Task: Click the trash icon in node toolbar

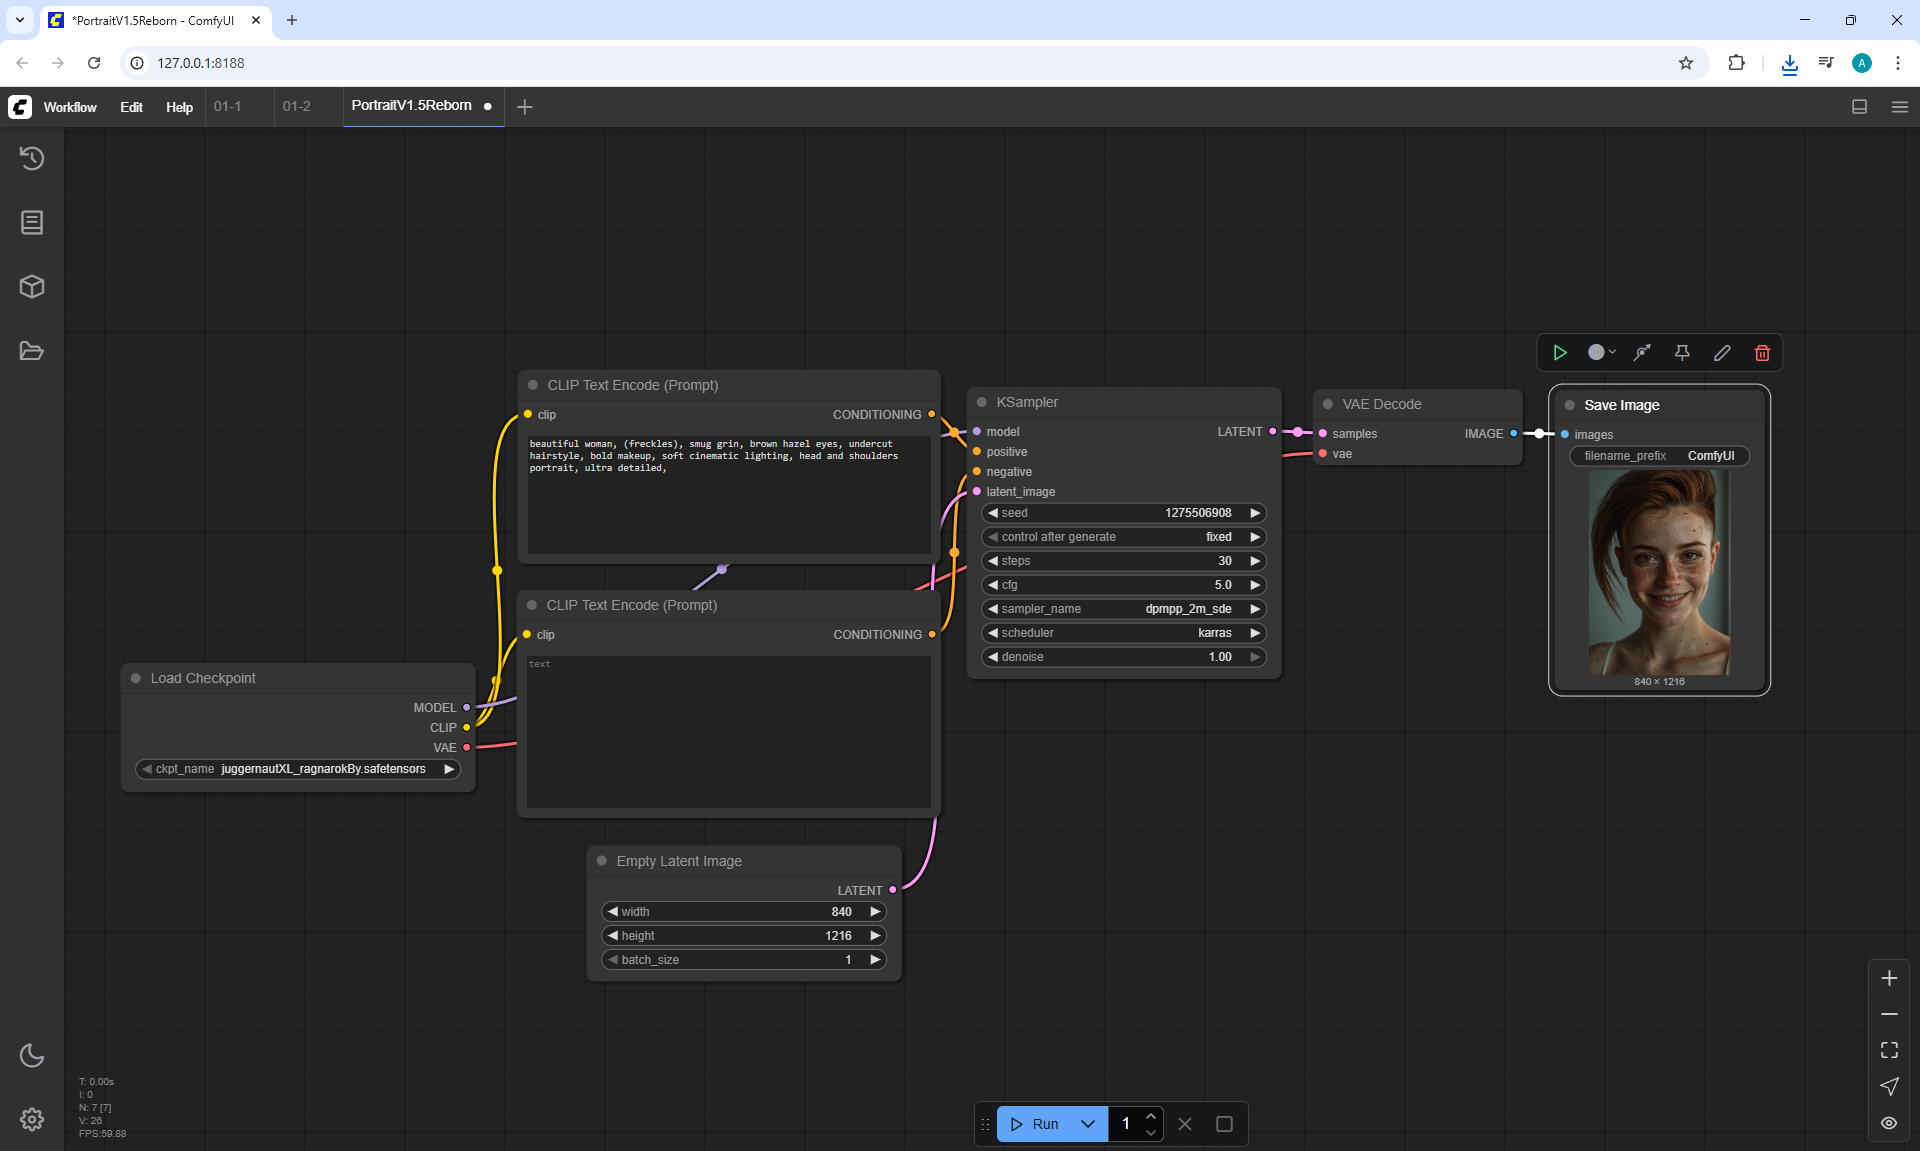Action: coord(1762,353)
